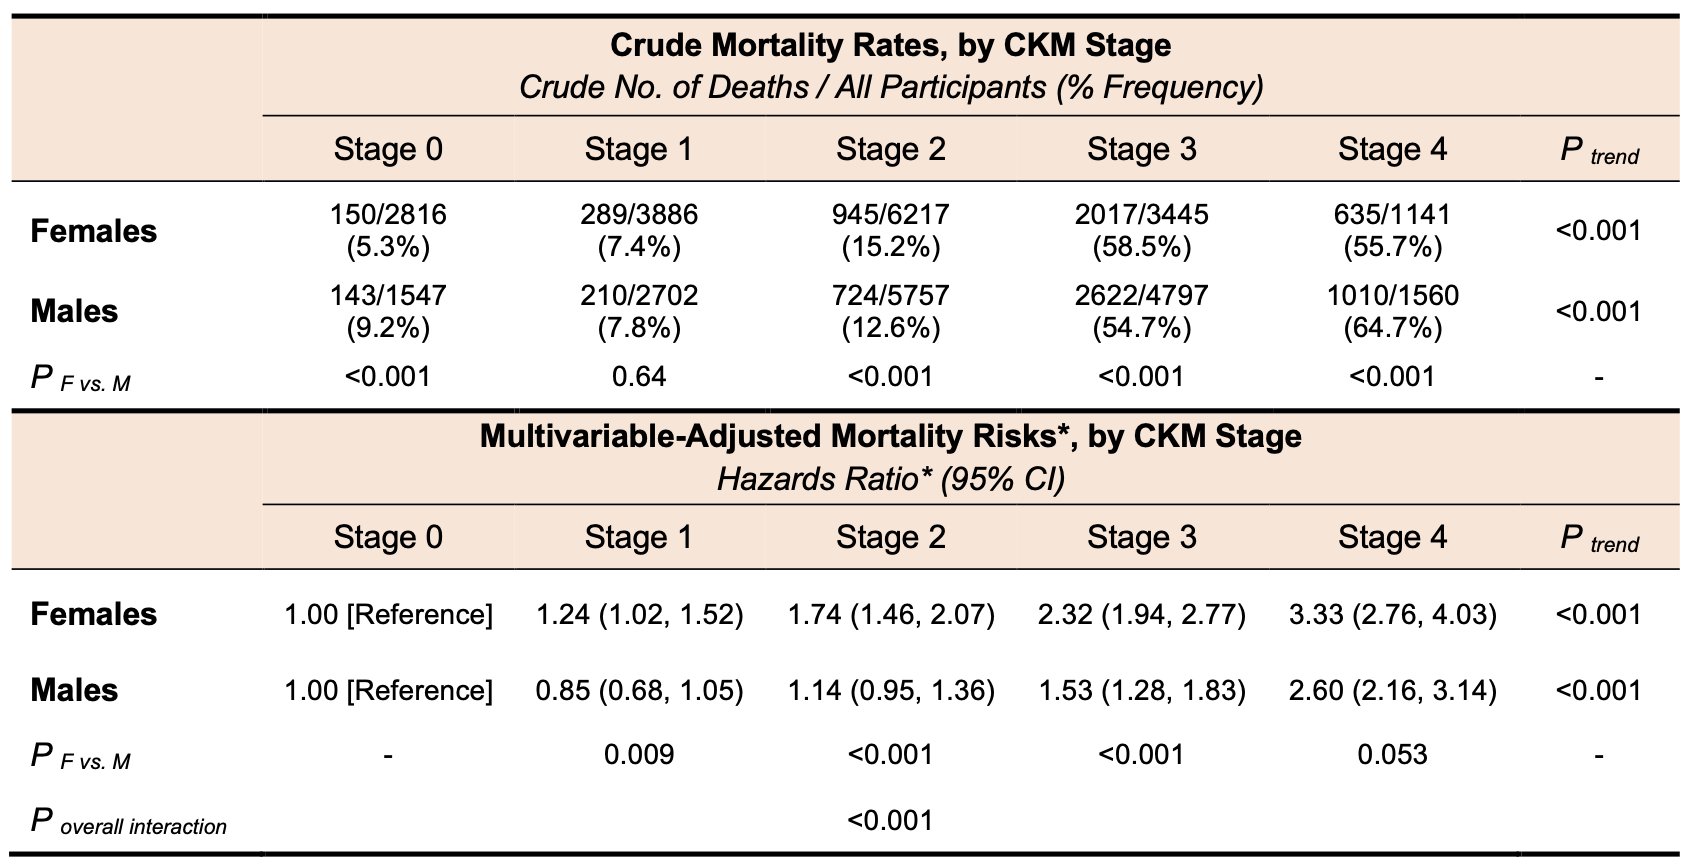Click the Females 1.00 [Reference] cell
Viewport: 1688px width, 868px height.
[388, 614]
